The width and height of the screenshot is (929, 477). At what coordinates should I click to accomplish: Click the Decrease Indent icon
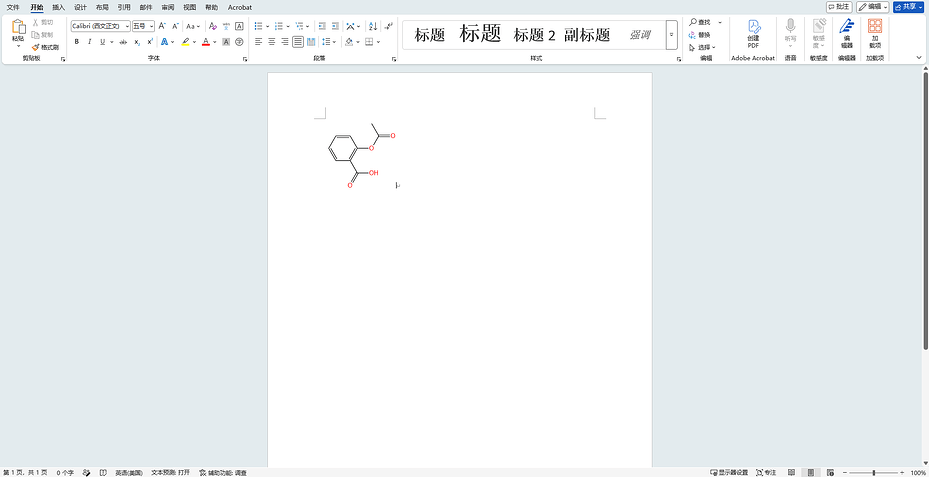point(322,26)
